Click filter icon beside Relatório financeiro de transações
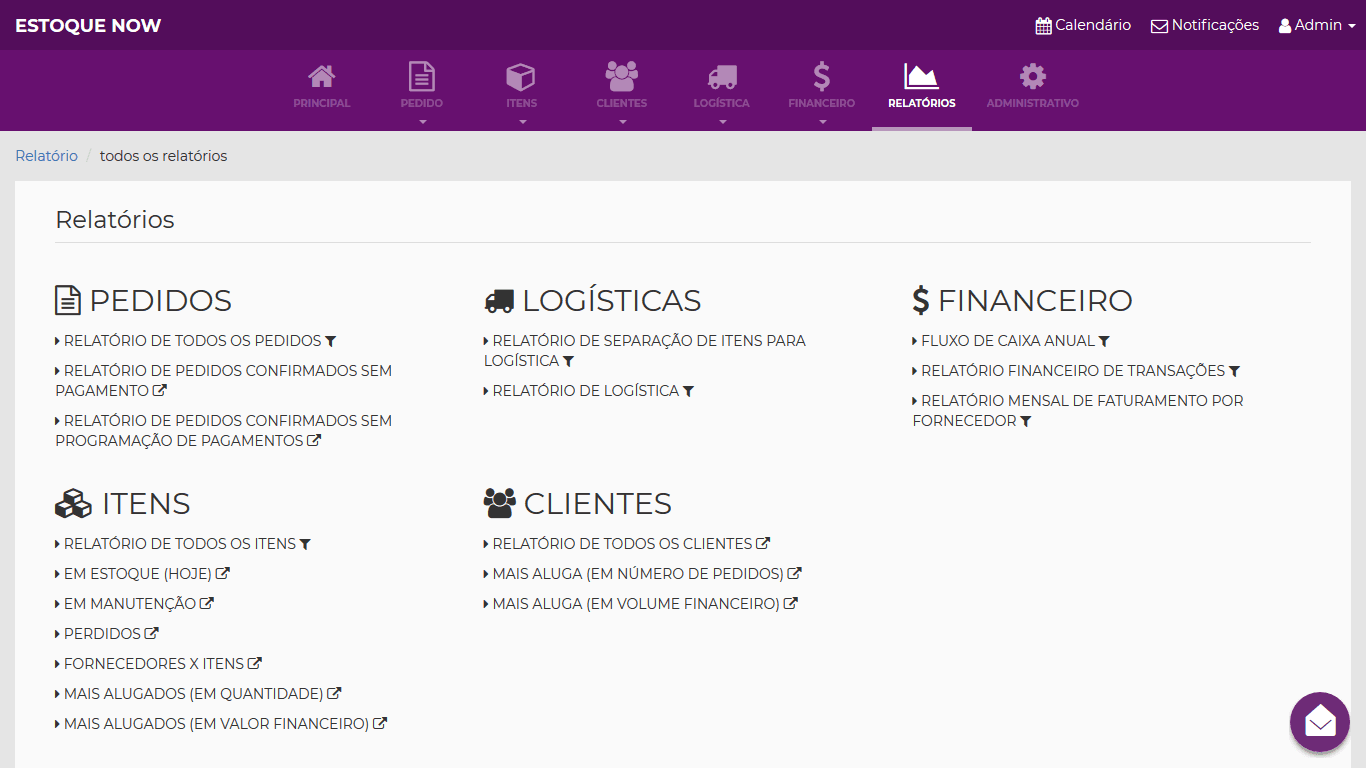This screenshot has width=1366, height=768. point(1234,371)
